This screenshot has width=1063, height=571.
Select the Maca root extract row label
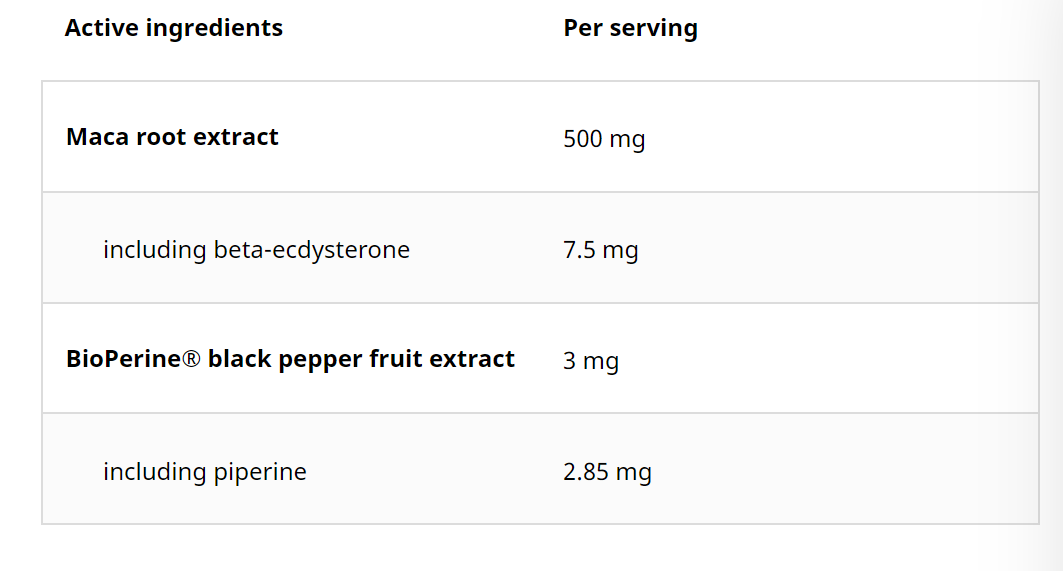(172, 137)
